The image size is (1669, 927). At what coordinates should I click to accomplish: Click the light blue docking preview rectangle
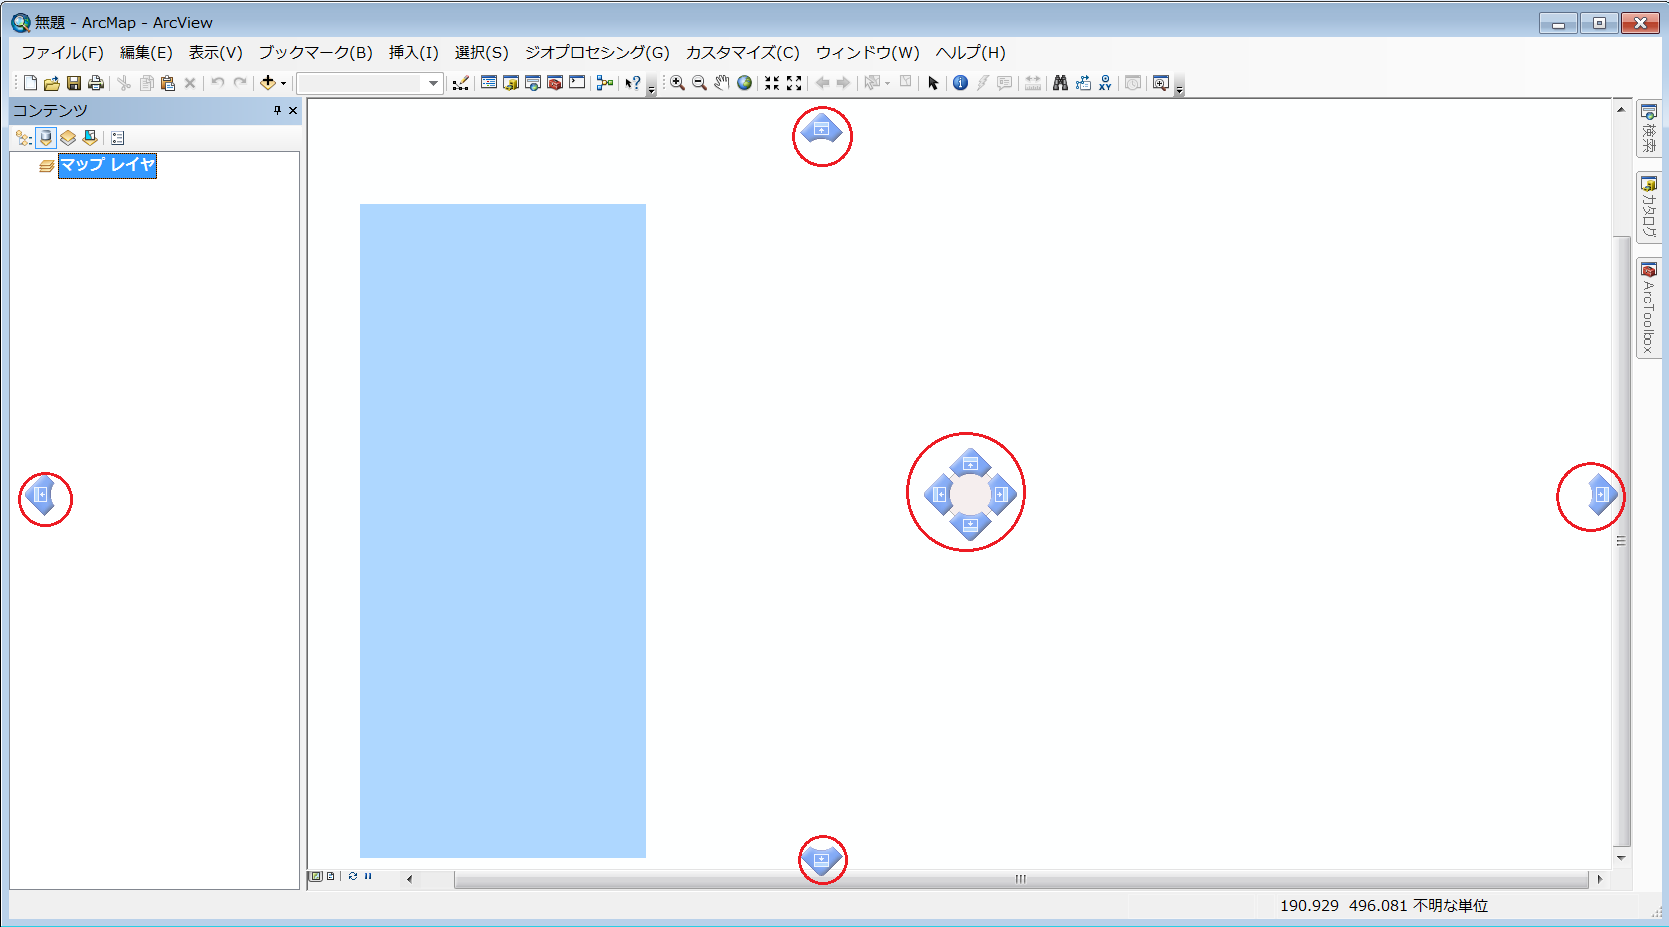point(503,531)
